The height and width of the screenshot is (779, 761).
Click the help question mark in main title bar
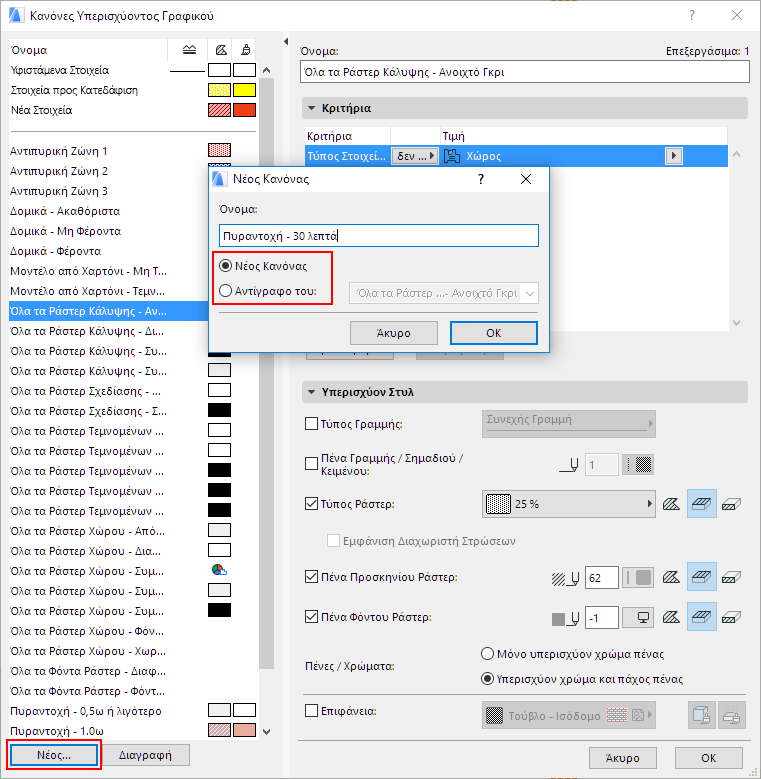tap(691, 15)
